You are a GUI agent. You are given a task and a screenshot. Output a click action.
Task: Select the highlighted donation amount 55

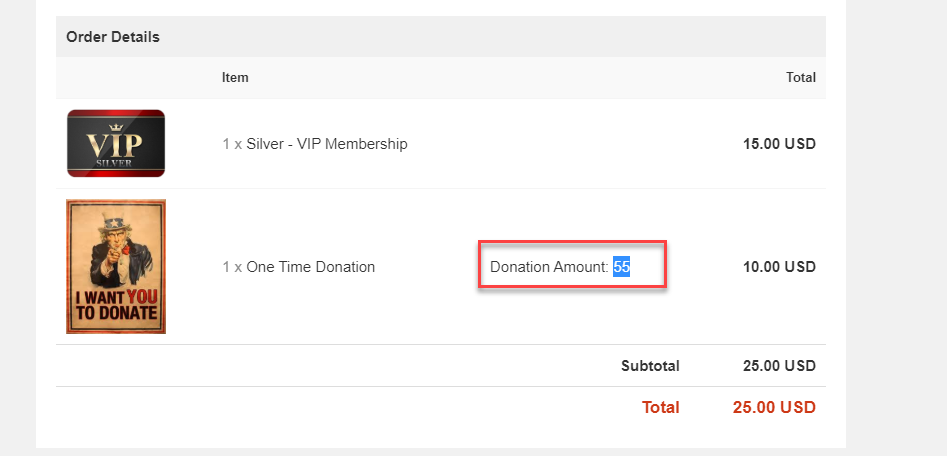click(x=621, y=266)
